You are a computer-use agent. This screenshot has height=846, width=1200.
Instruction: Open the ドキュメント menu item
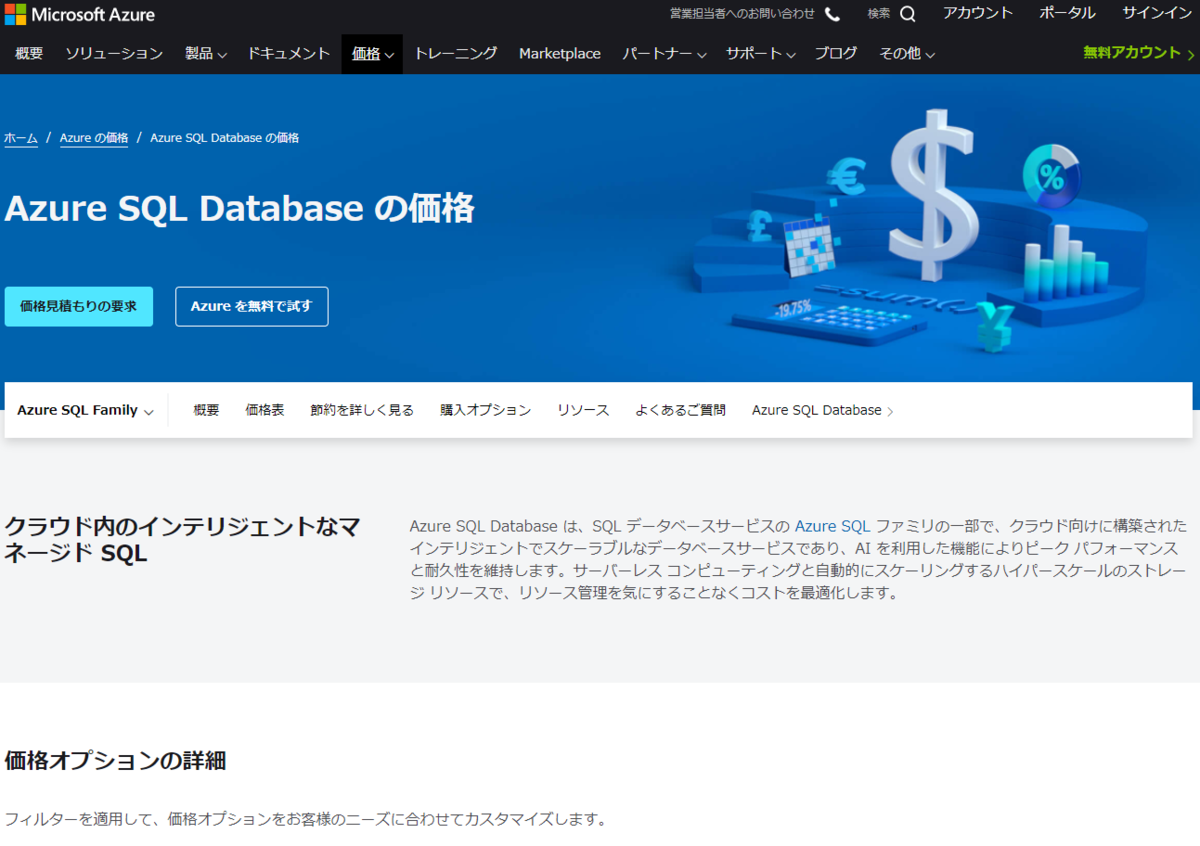point(288,54)
